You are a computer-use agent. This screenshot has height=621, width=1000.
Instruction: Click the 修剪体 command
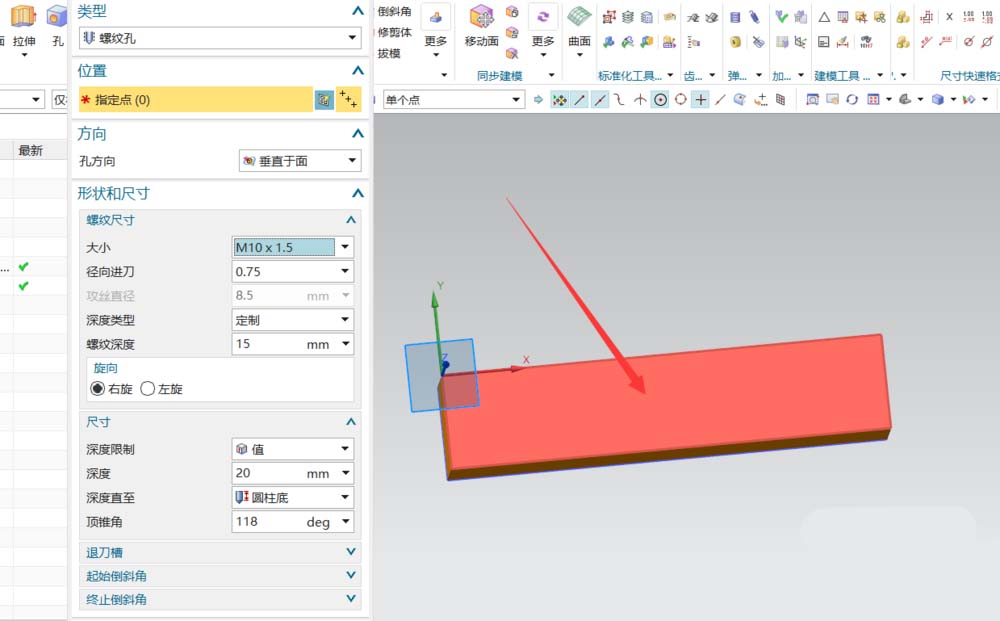click(395, 32)
